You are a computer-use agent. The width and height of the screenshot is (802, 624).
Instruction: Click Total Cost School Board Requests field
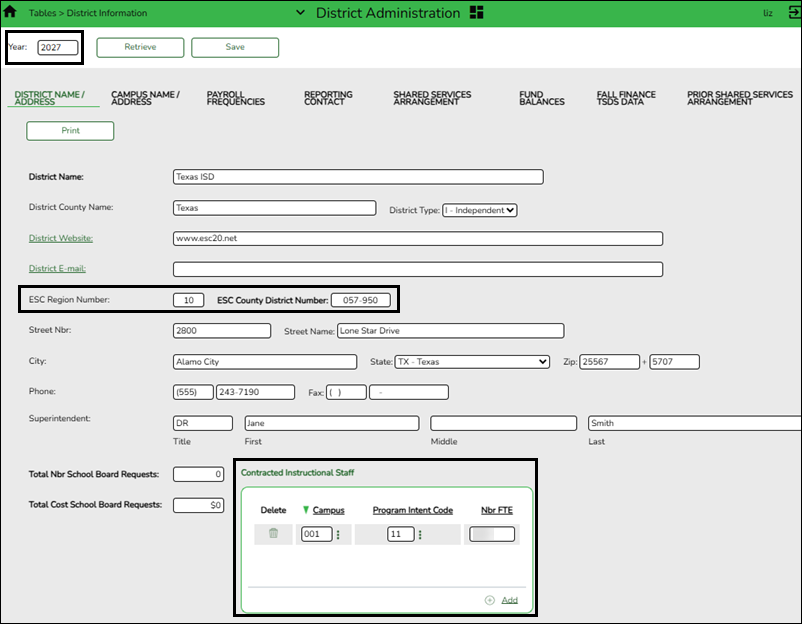click(x=198, y=505)
